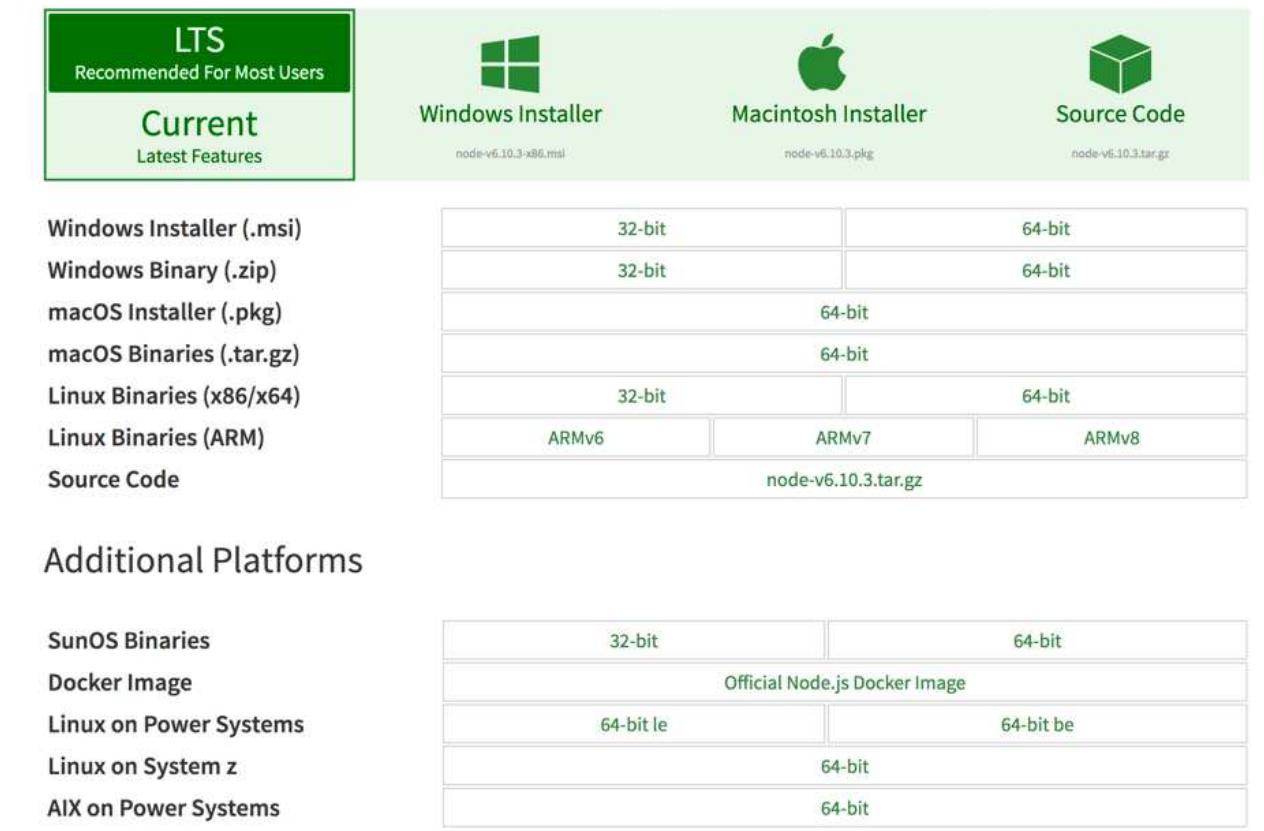
Task: Click node-v6.10.3.tar.gz under Source Code icon
Action: [x=1120, y=155]
